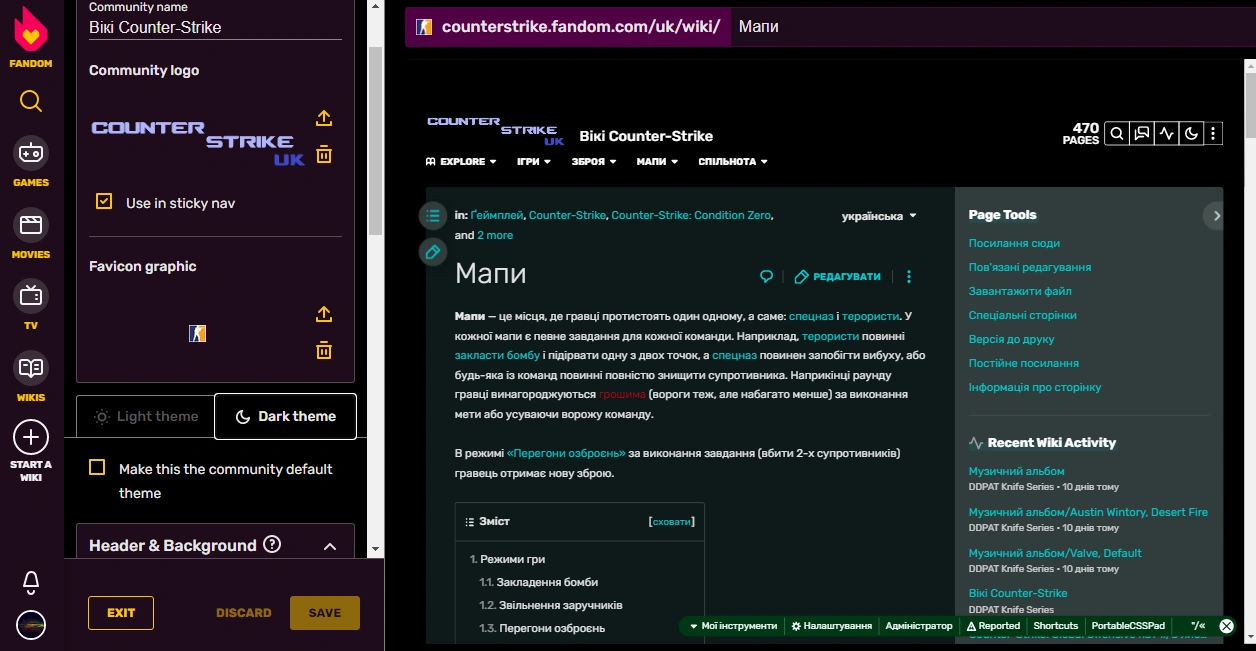Collapse the right rail chevron
This screenshot has height=651, width=1256.
click(x=1216, y=215)
